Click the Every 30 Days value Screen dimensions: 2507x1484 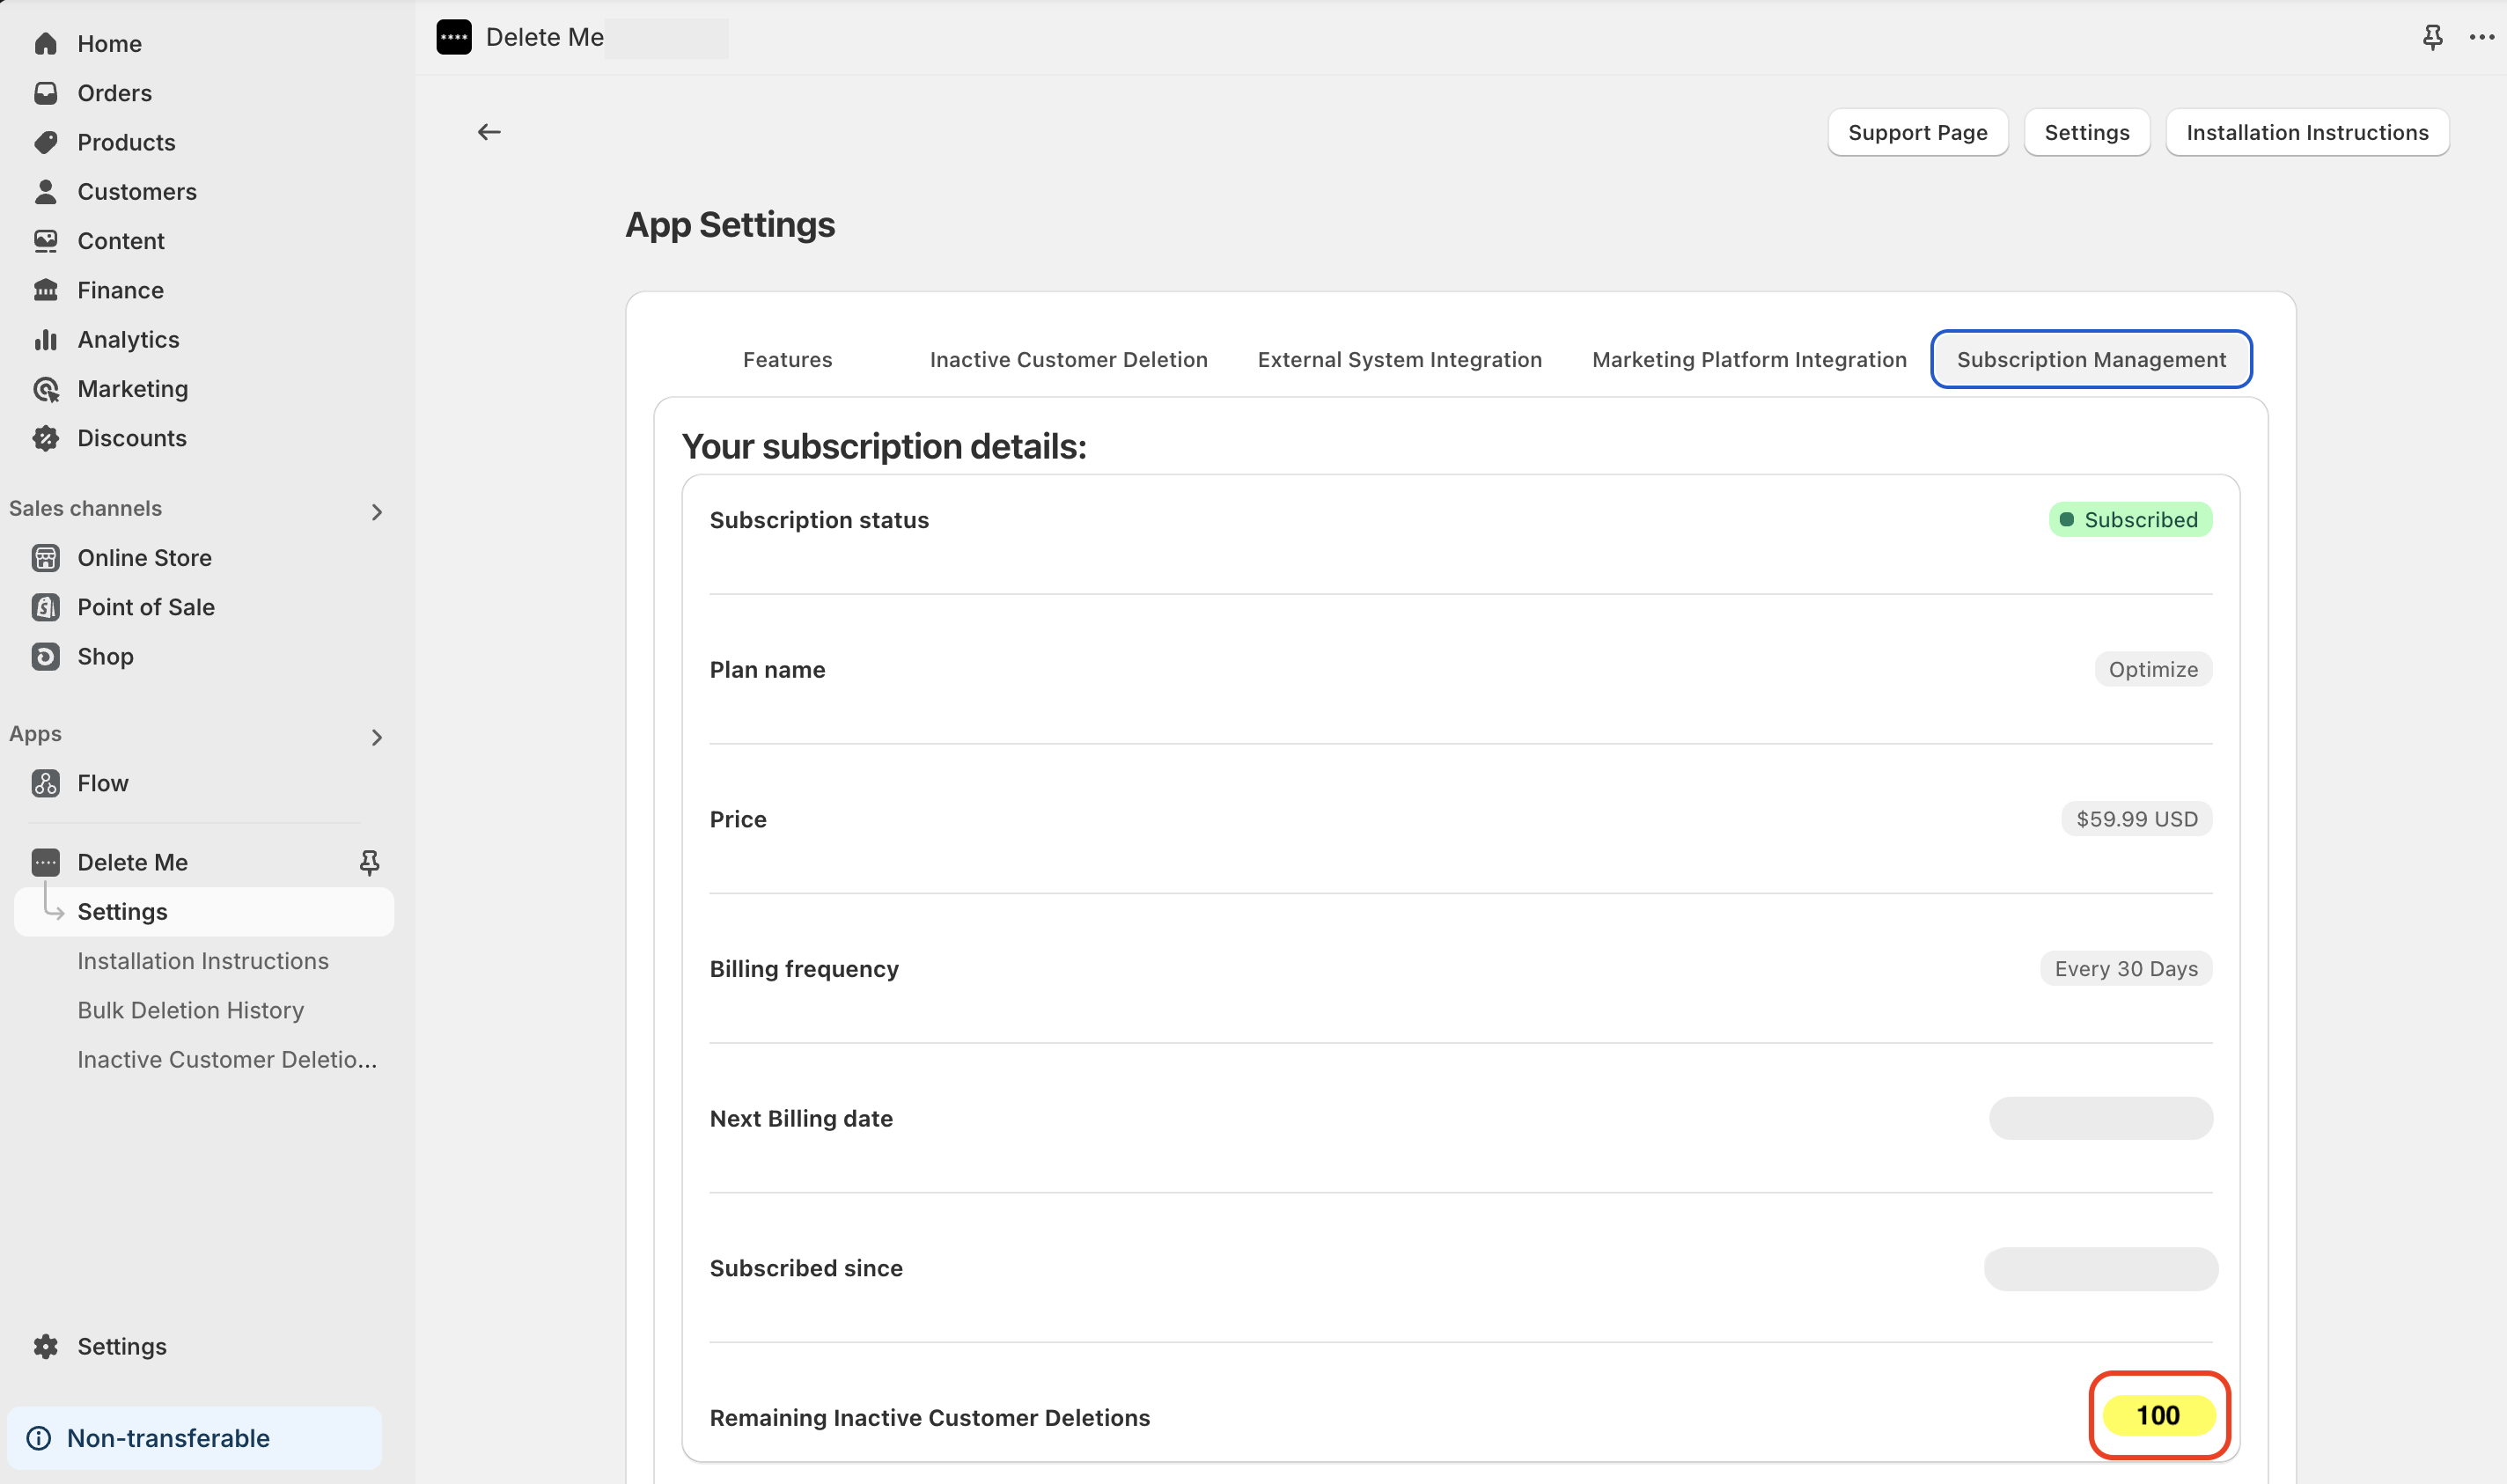coord(2126,968)
